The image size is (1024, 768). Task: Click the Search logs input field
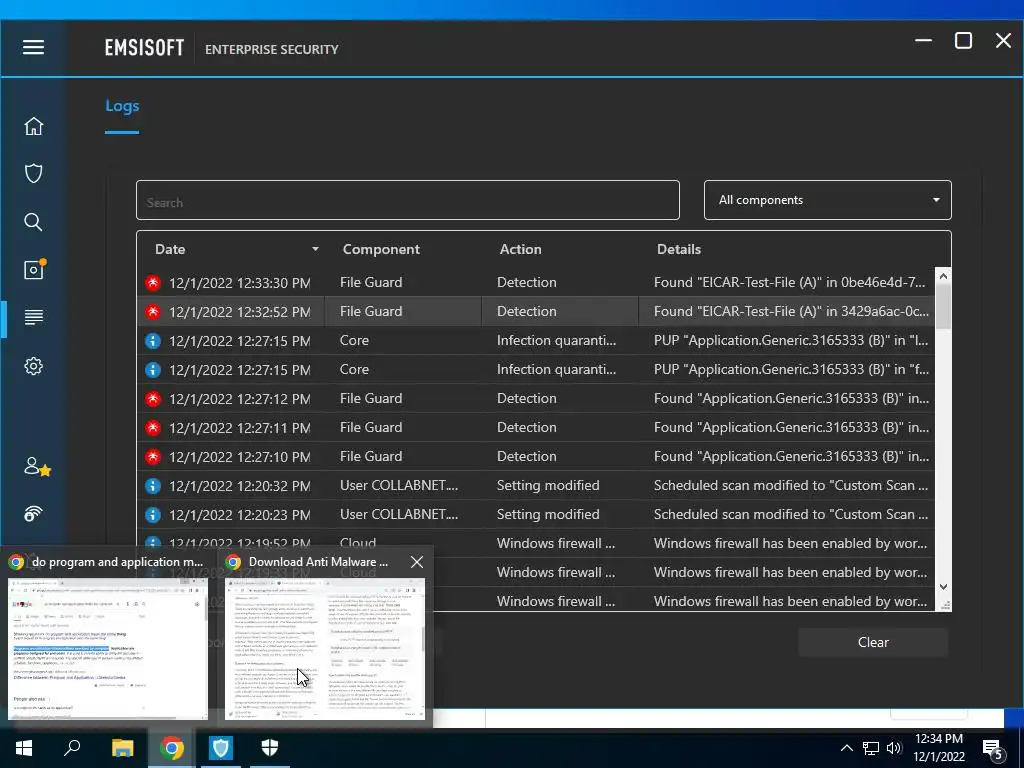[x=408, y=200]
